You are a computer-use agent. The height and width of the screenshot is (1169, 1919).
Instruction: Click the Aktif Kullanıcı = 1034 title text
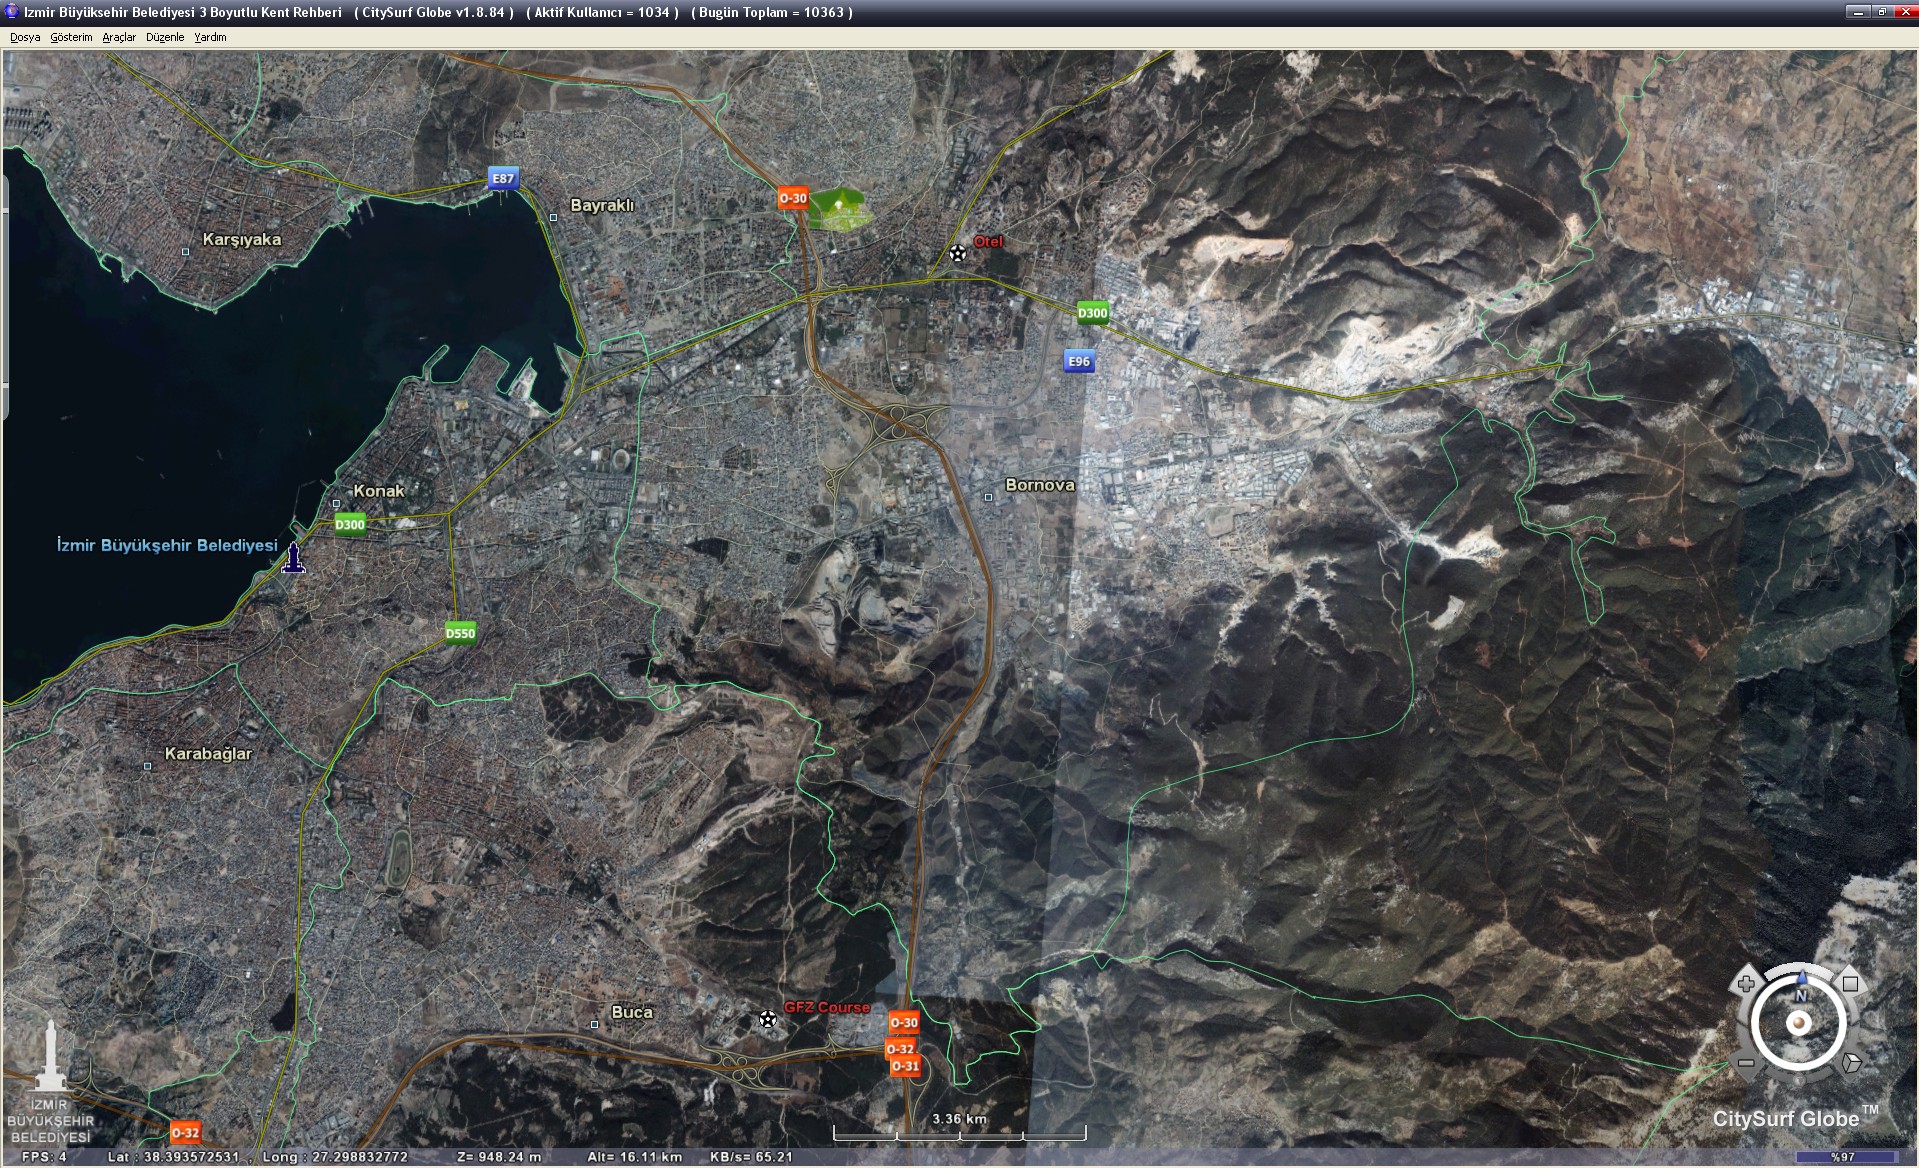click(x=602, y=12)
